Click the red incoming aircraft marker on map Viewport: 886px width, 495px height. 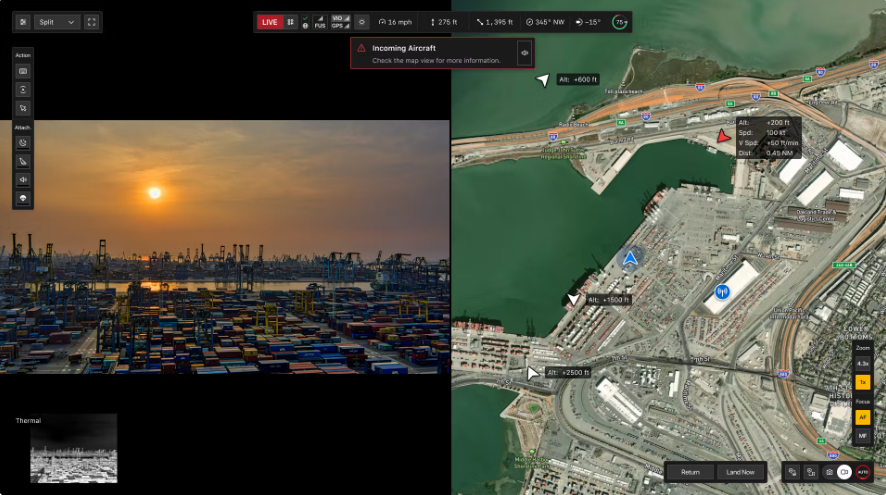pyautogui.click(x=723, y=136)
